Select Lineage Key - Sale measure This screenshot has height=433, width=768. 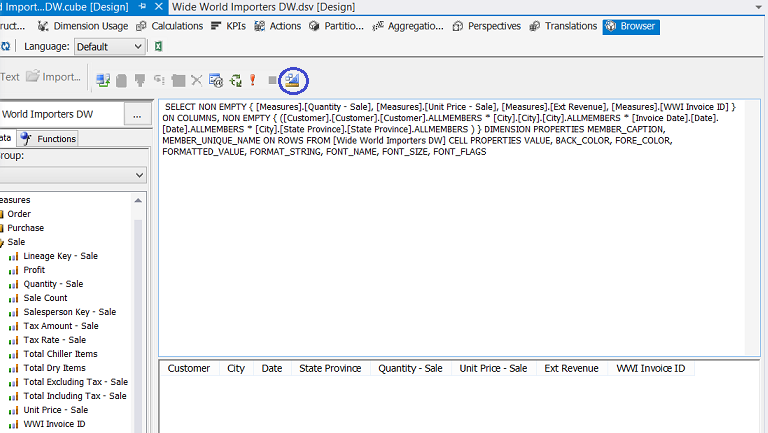pyautogui.click(x=60, y=256)
